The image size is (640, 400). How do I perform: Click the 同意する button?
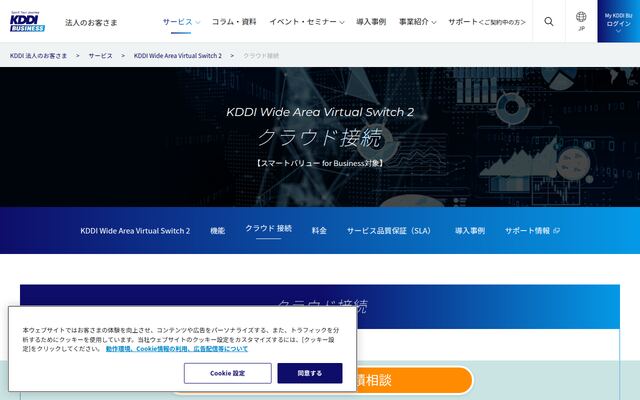(310, 373)
